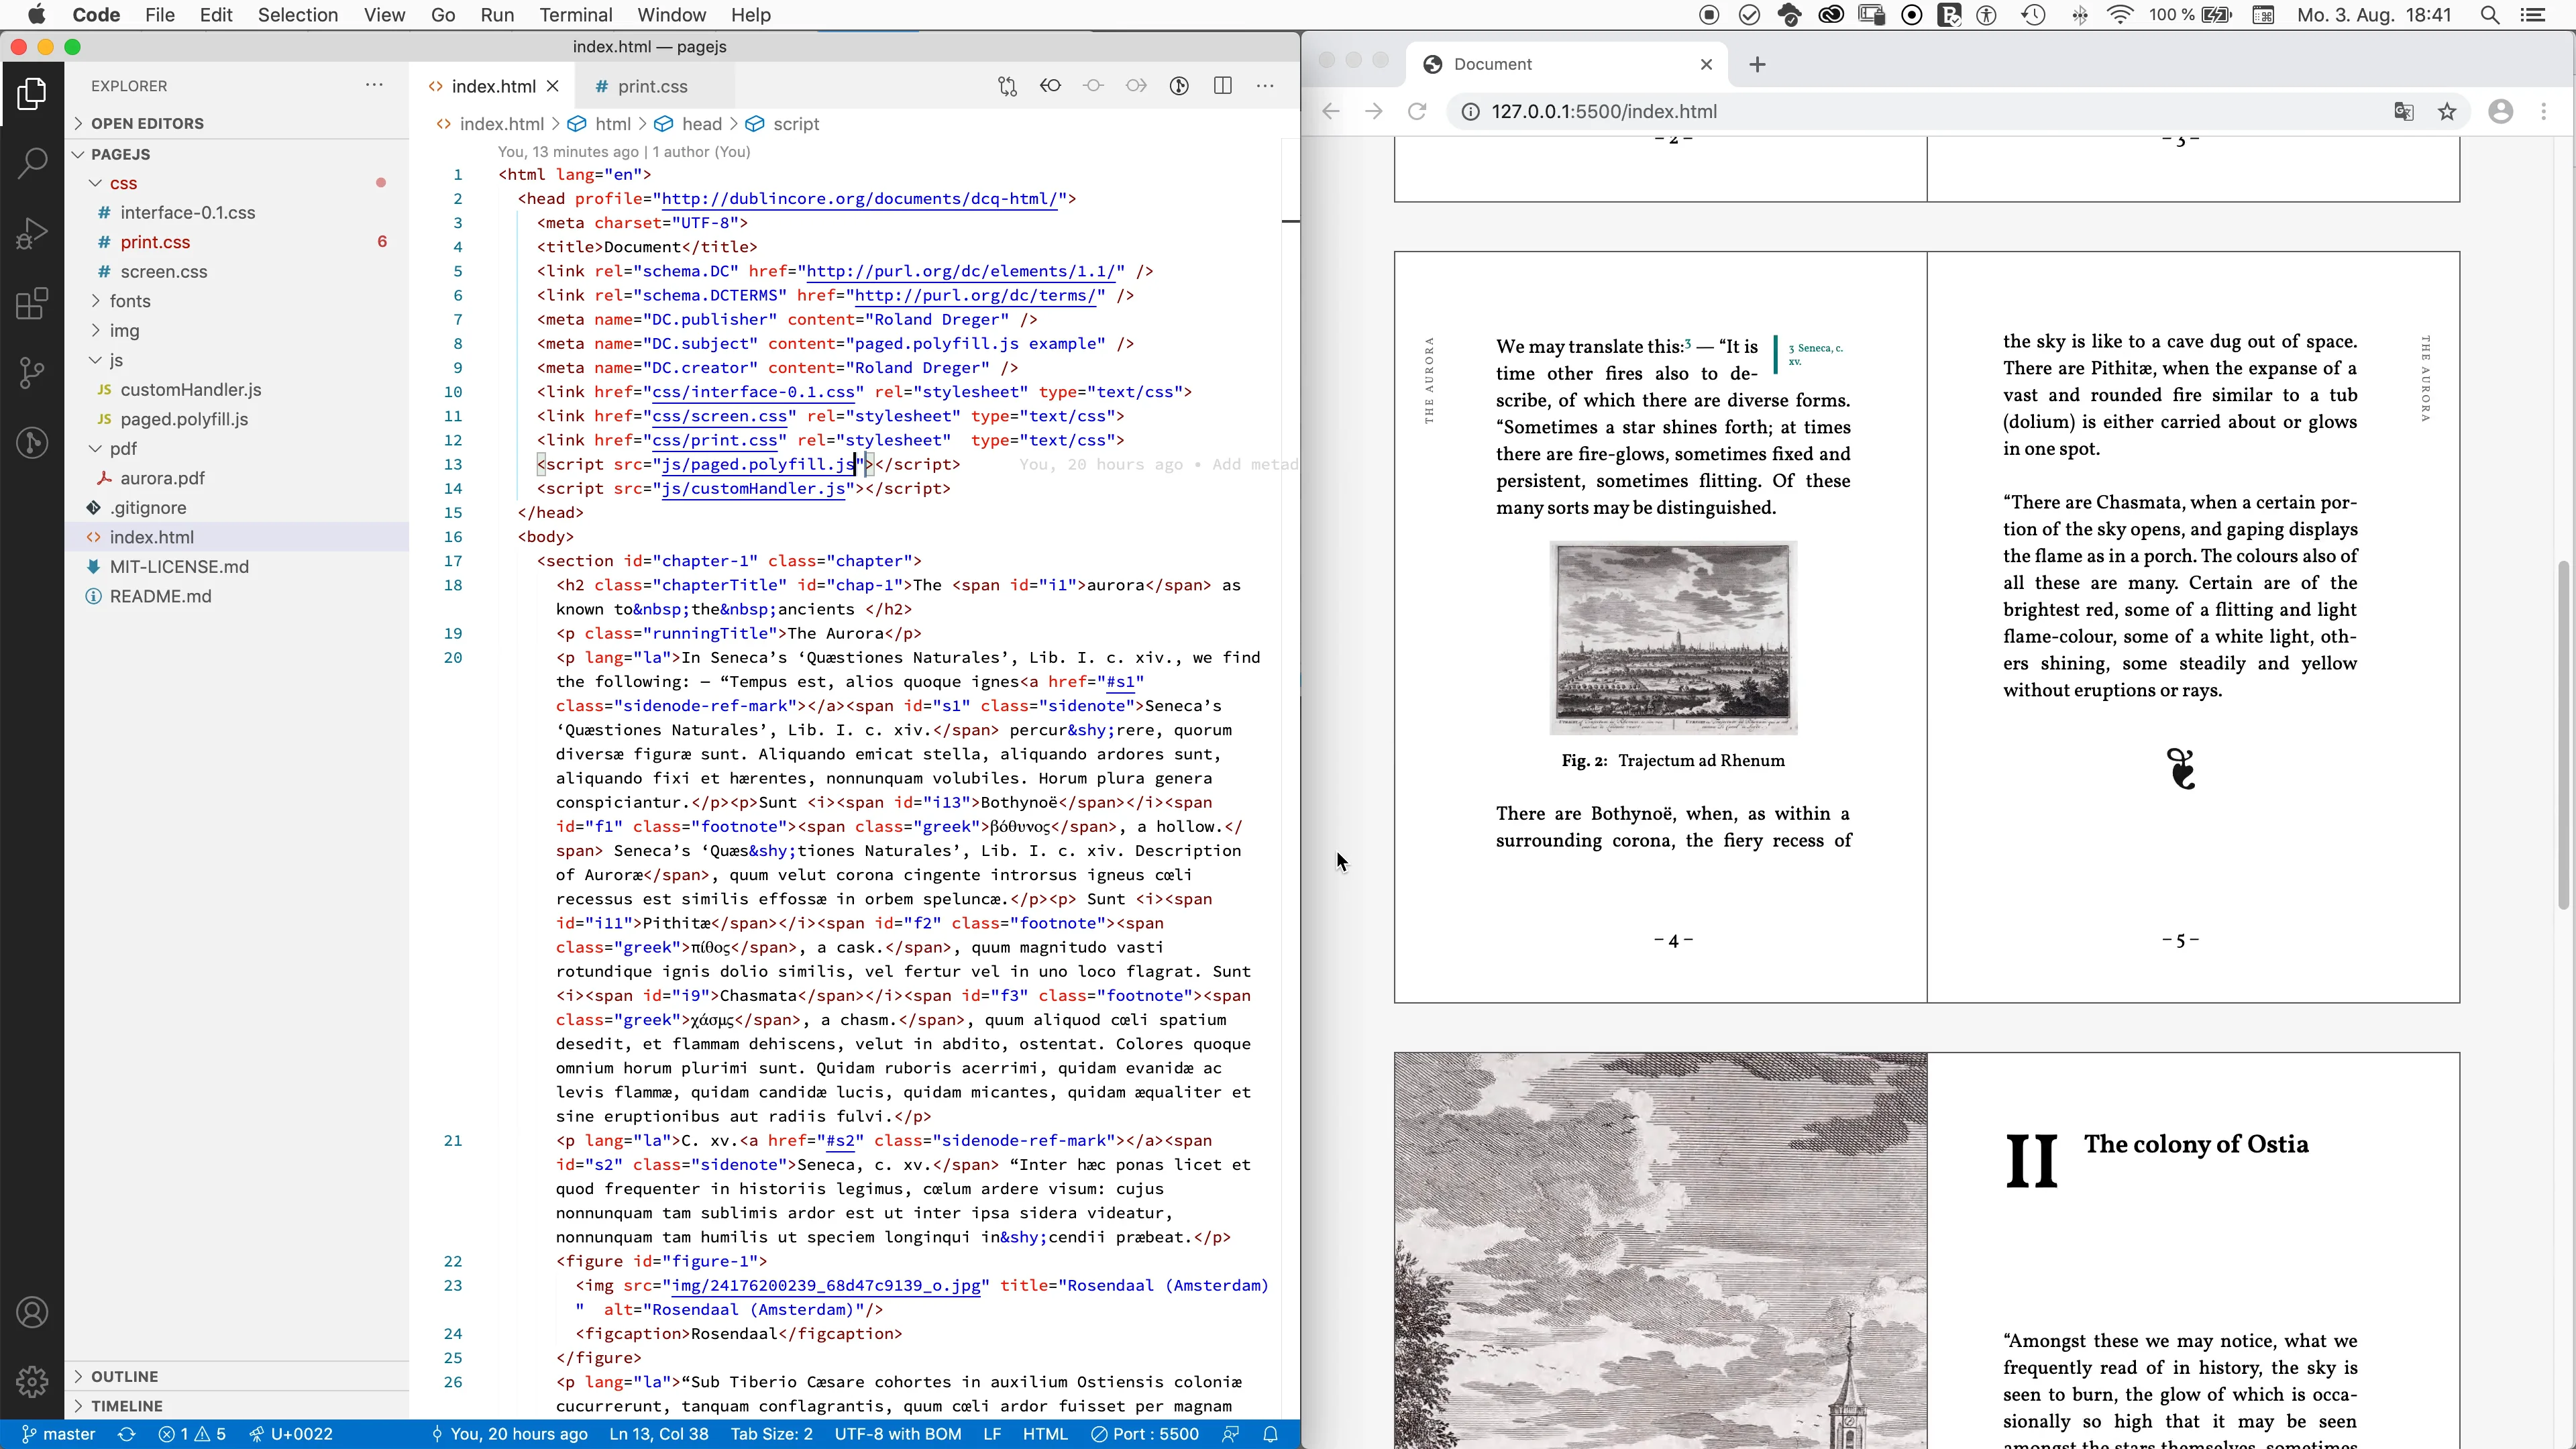Click the previous change arrow icon
Viewport: 2576px width, 1449px height.
[x=1050, y=86]
